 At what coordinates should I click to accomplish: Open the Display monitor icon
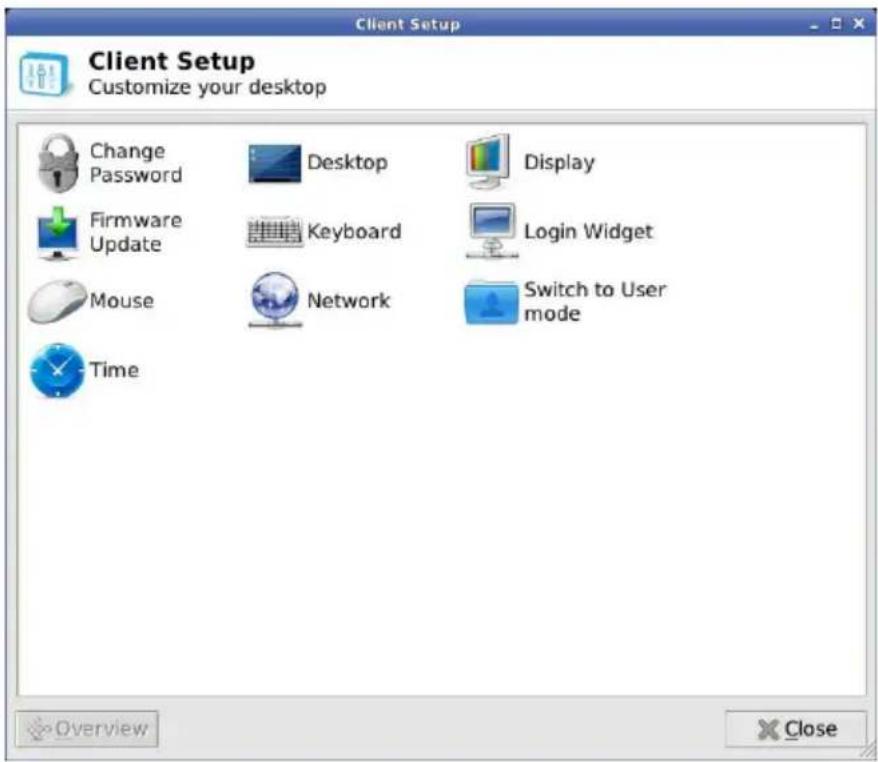click(488, 162)
